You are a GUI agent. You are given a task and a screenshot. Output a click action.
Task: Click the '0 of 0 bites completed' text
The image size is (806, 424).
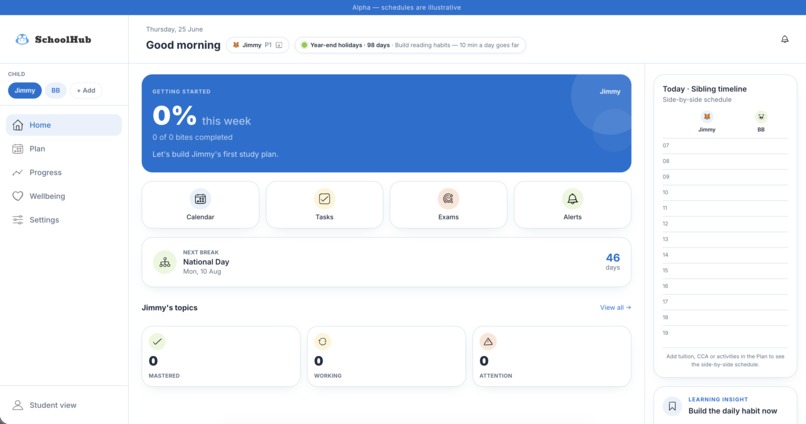click(x=192, y=137)
